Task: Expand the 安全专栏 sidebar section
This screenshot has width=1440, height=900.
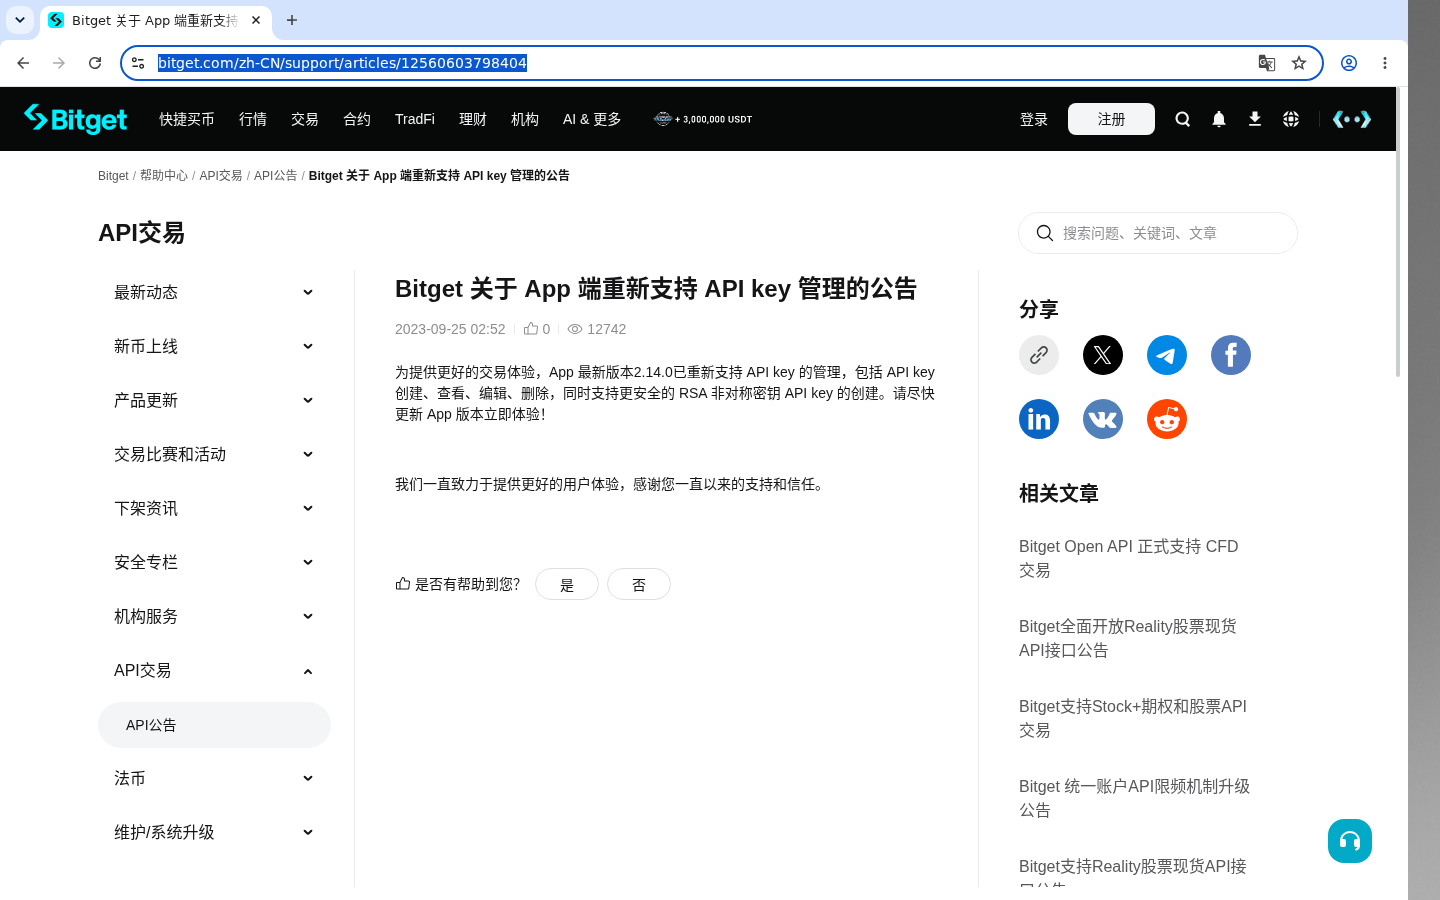Action: (x=214, y=562)
